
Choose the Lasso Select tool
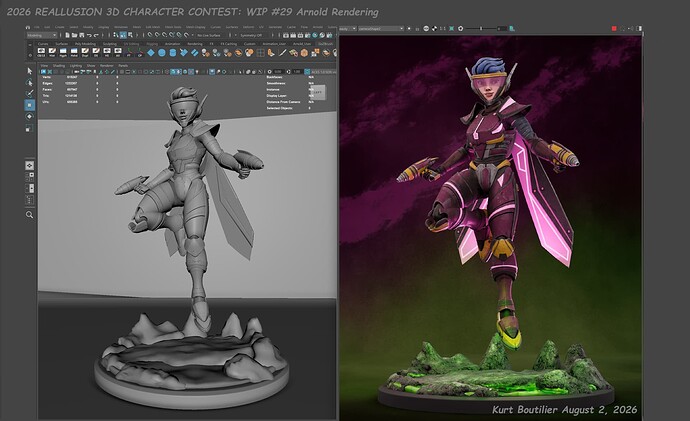click(29, 82)
